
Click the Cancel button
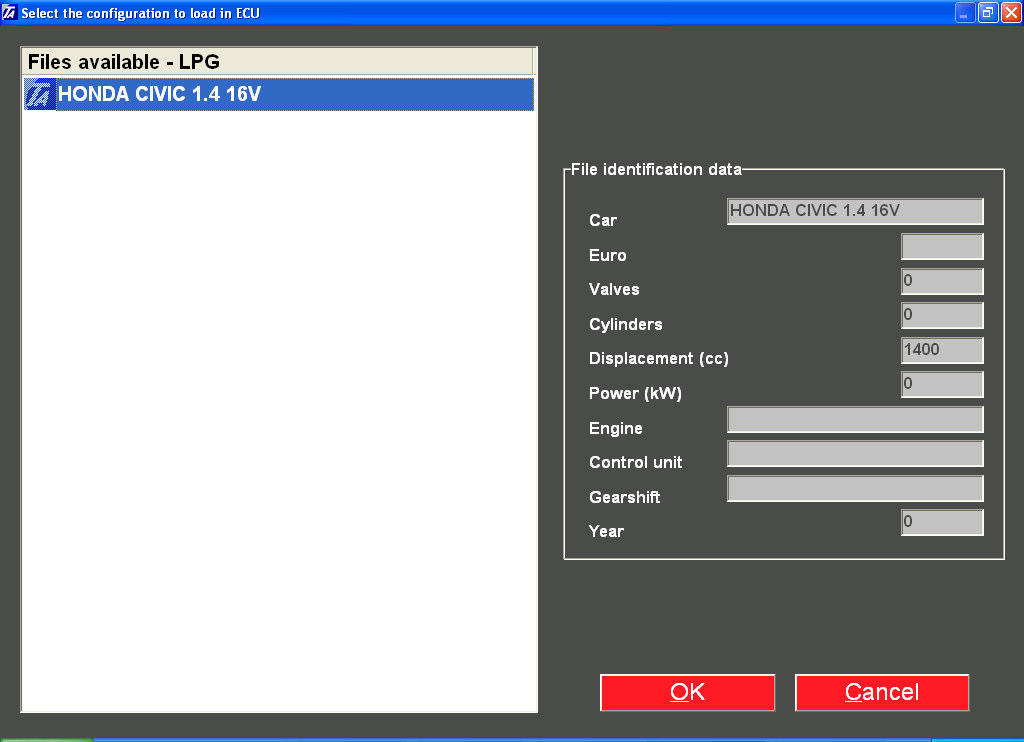coord(882,692)
